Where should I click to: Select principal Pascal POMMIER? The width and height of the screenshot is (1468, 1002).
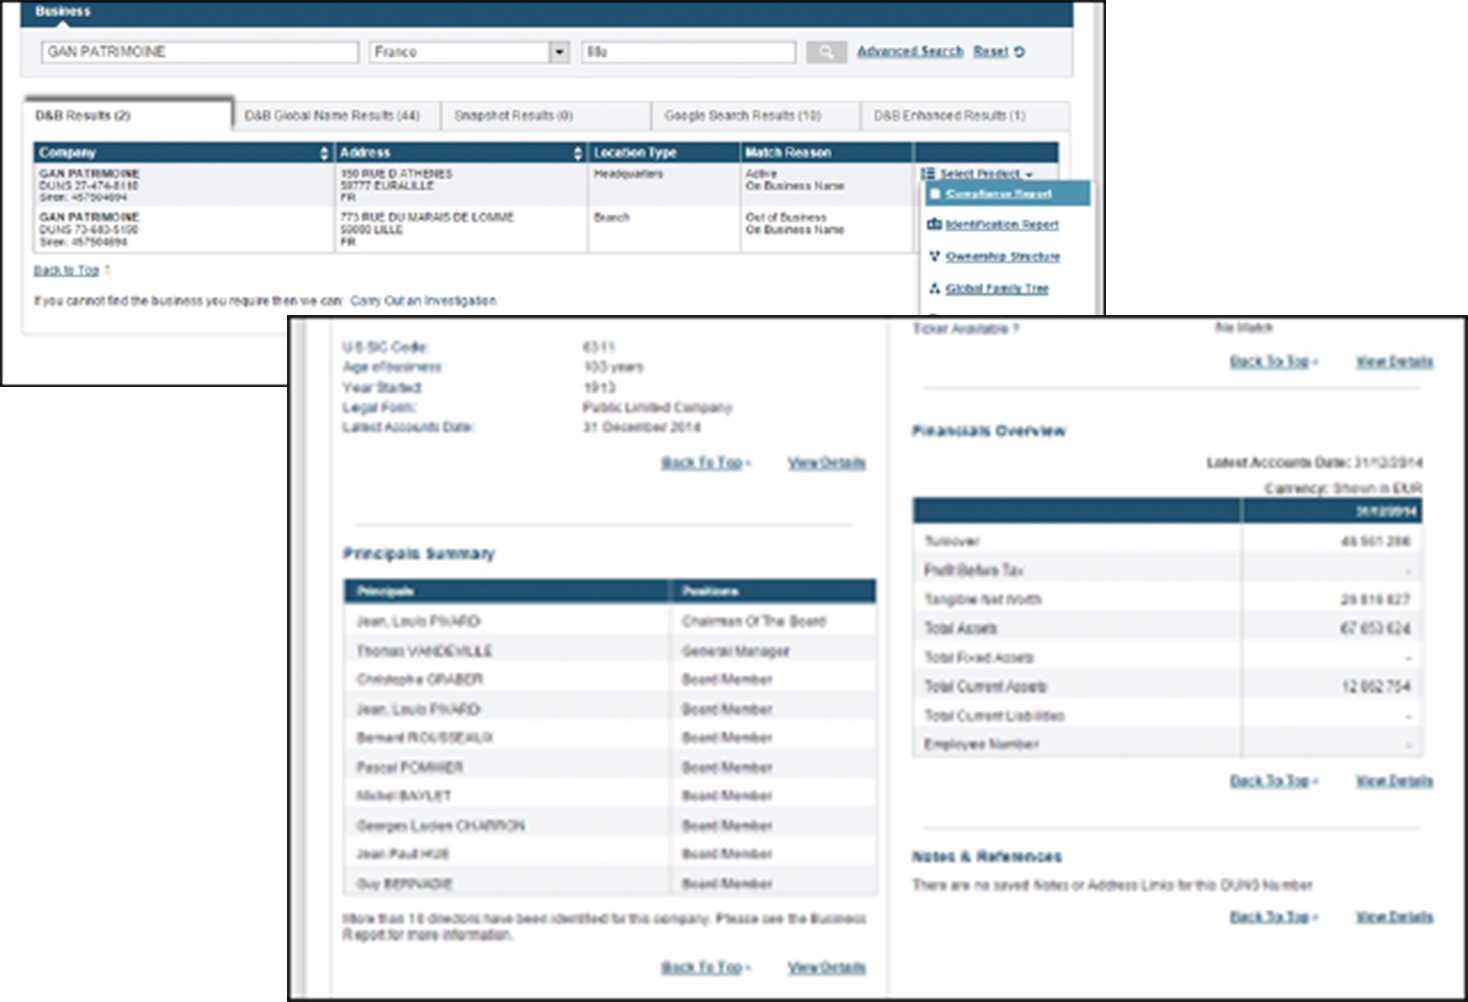410,768
